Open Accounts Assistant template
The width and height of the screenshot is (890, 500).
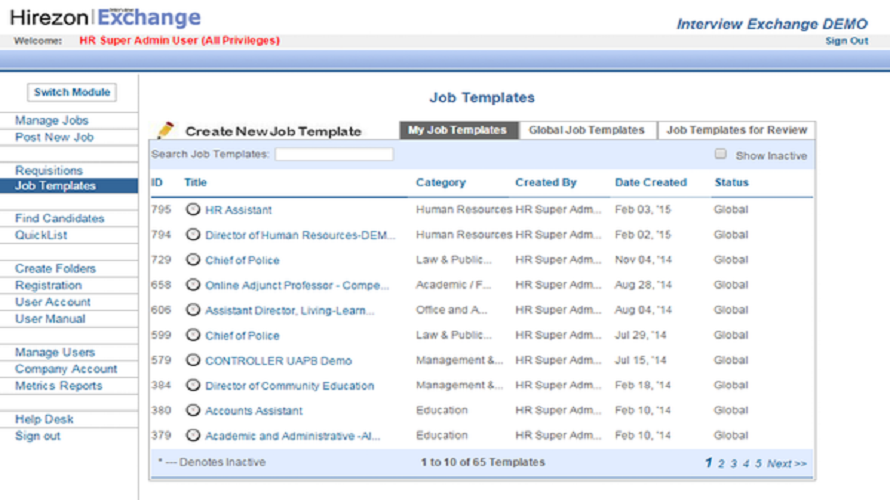point(254,411)
